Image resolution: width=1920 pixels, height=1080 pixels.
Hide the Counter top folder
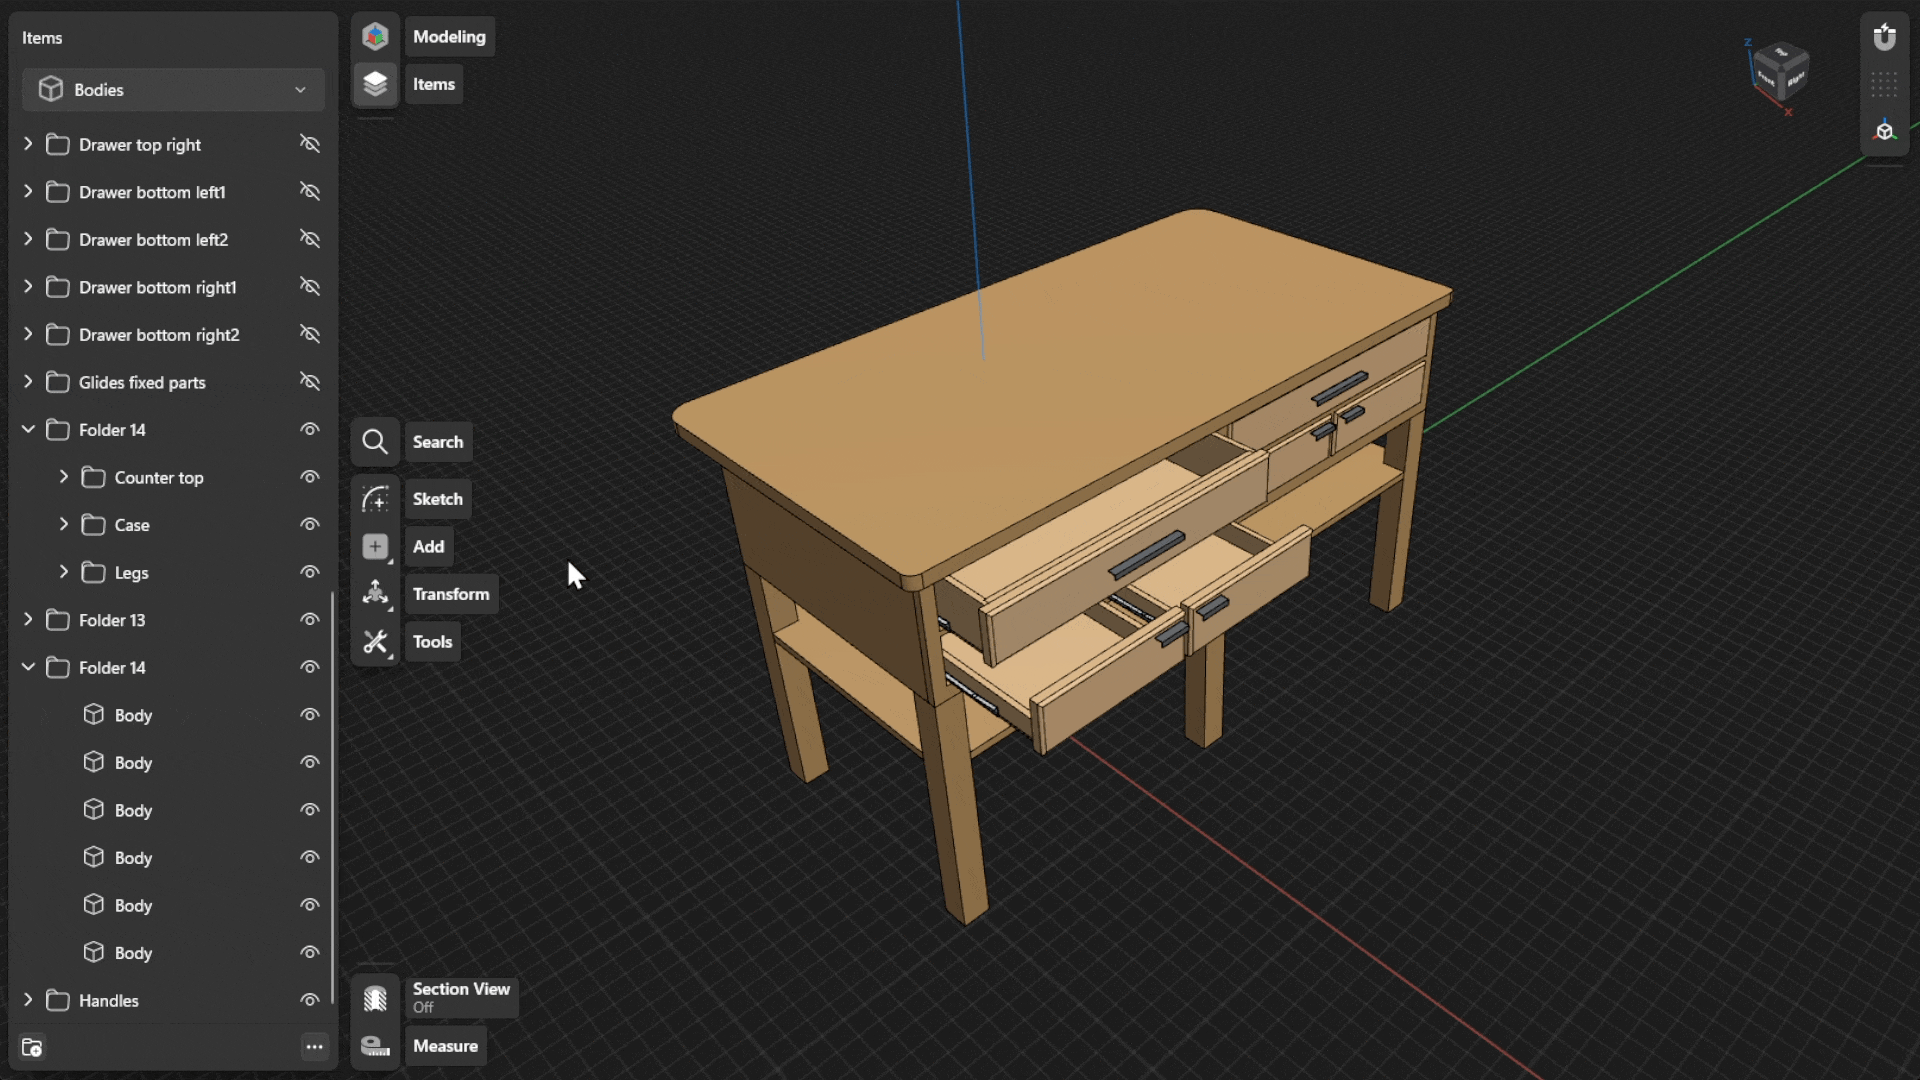[310, 477]
